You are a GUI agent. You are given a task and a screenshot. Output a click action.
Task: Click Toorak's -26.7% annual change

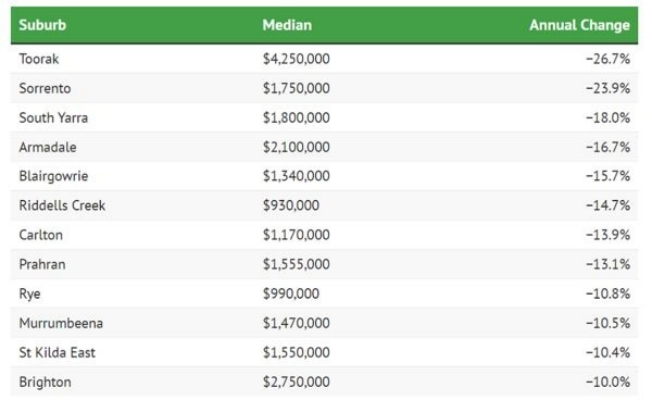pyautogui.click(x=607, y=59)
